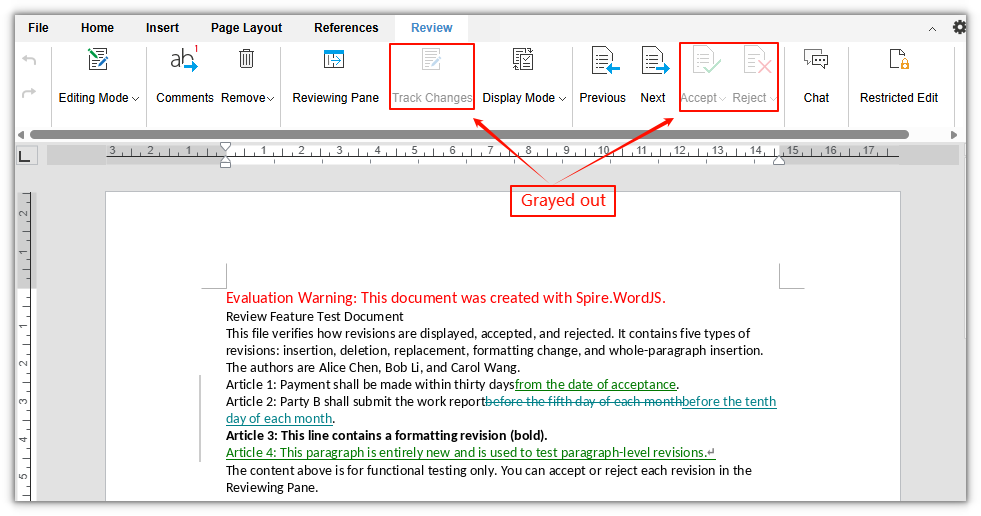Click the Editing Mode pencil icon
Viewport: 981px width, 516px height.
(98, 59)
